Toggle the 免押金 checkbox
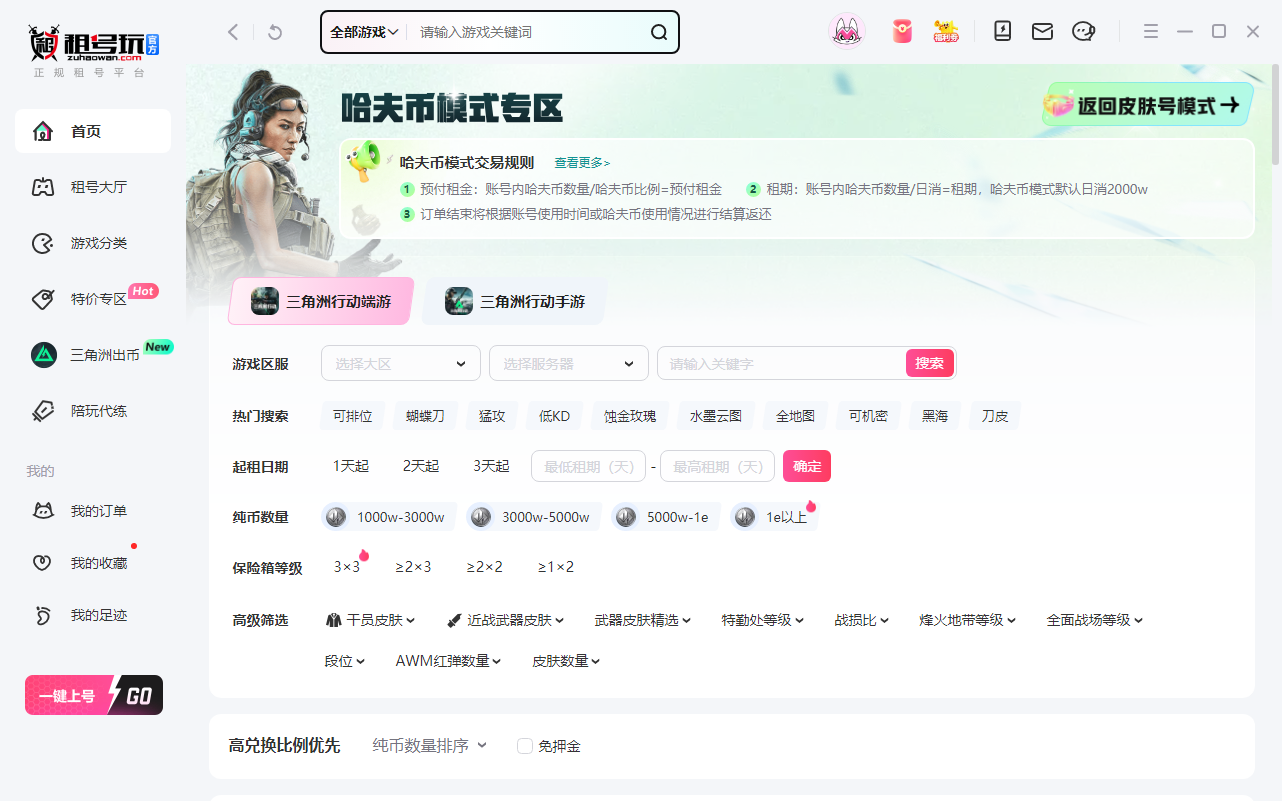The height and width of the screenshot is (802, 1282). click(524, 746)
